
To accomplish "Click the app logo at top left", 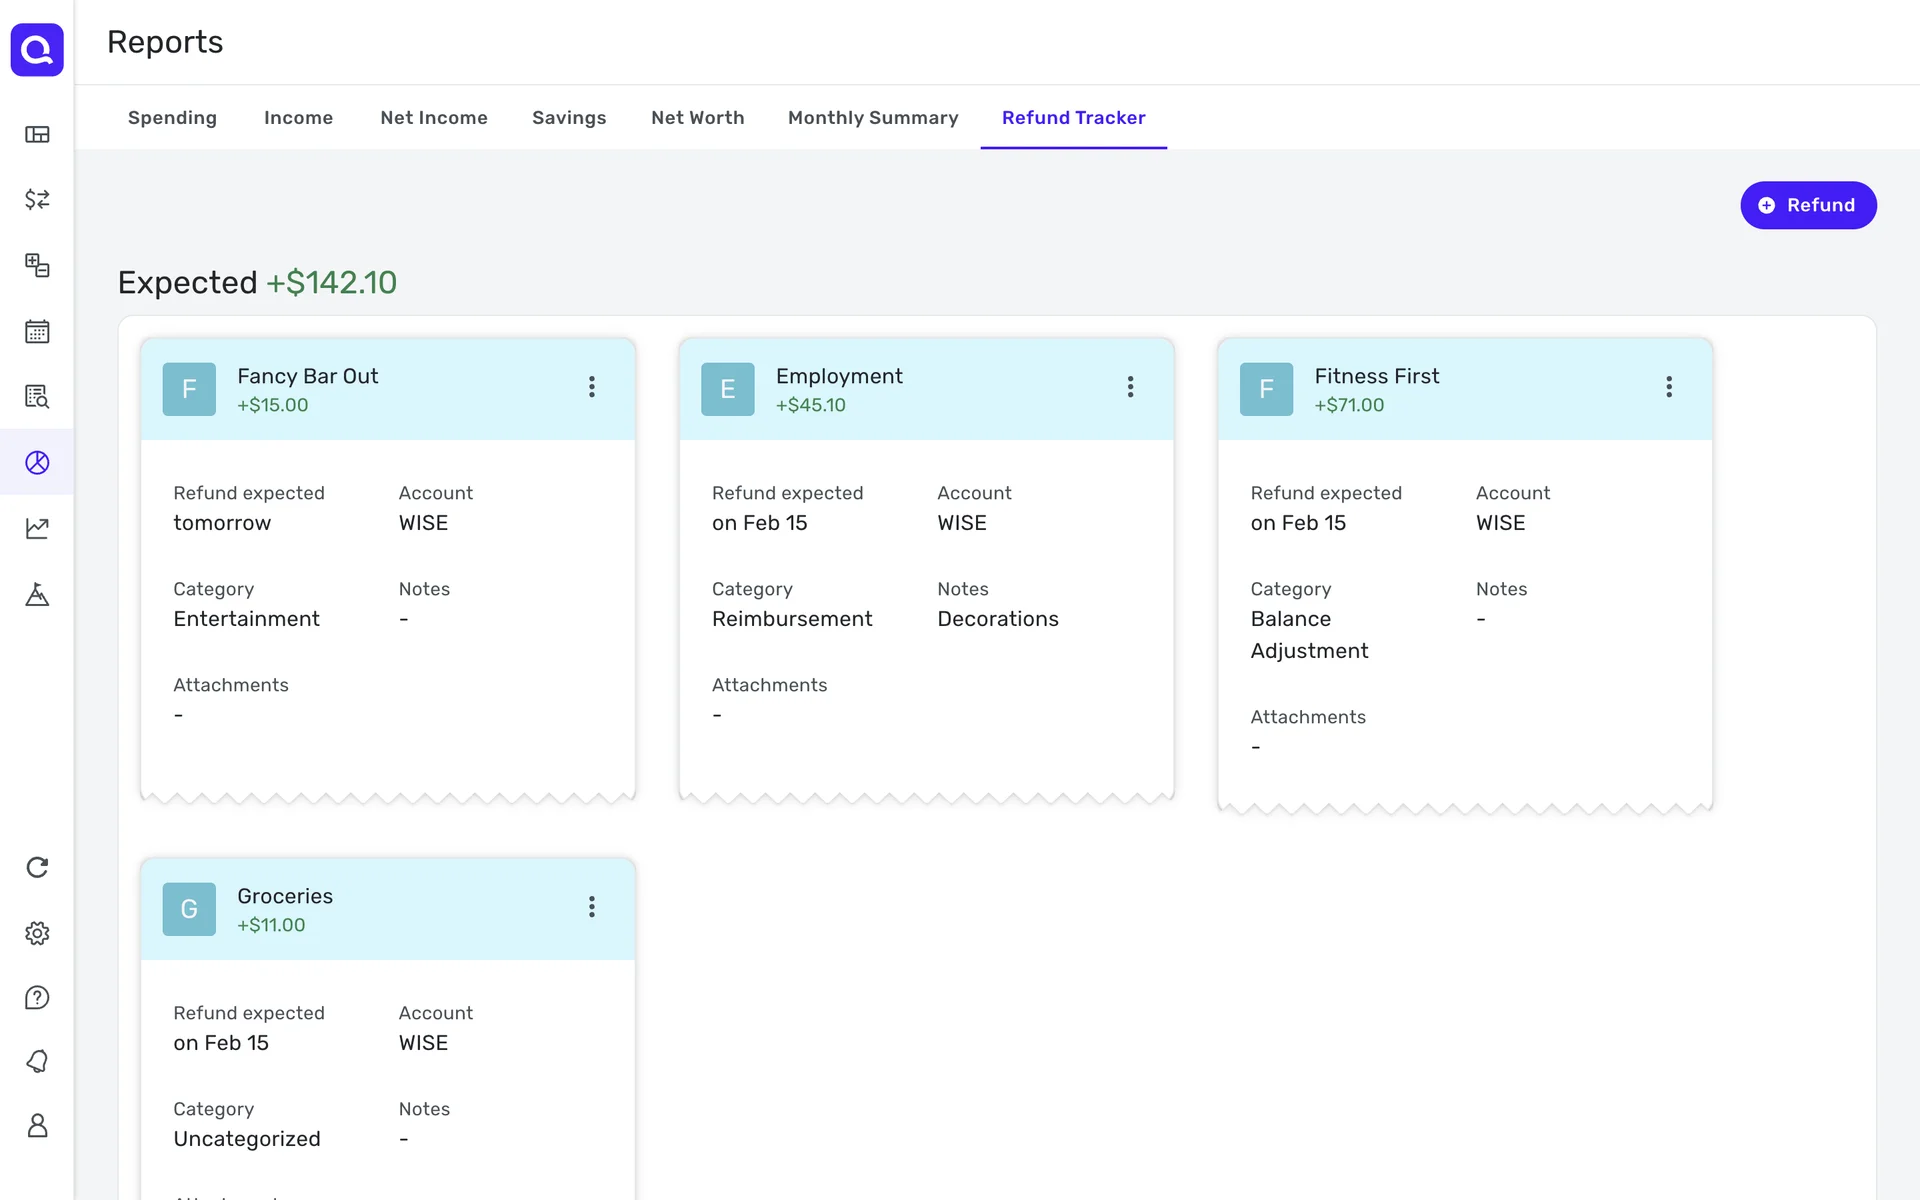I will click(37, 49).
